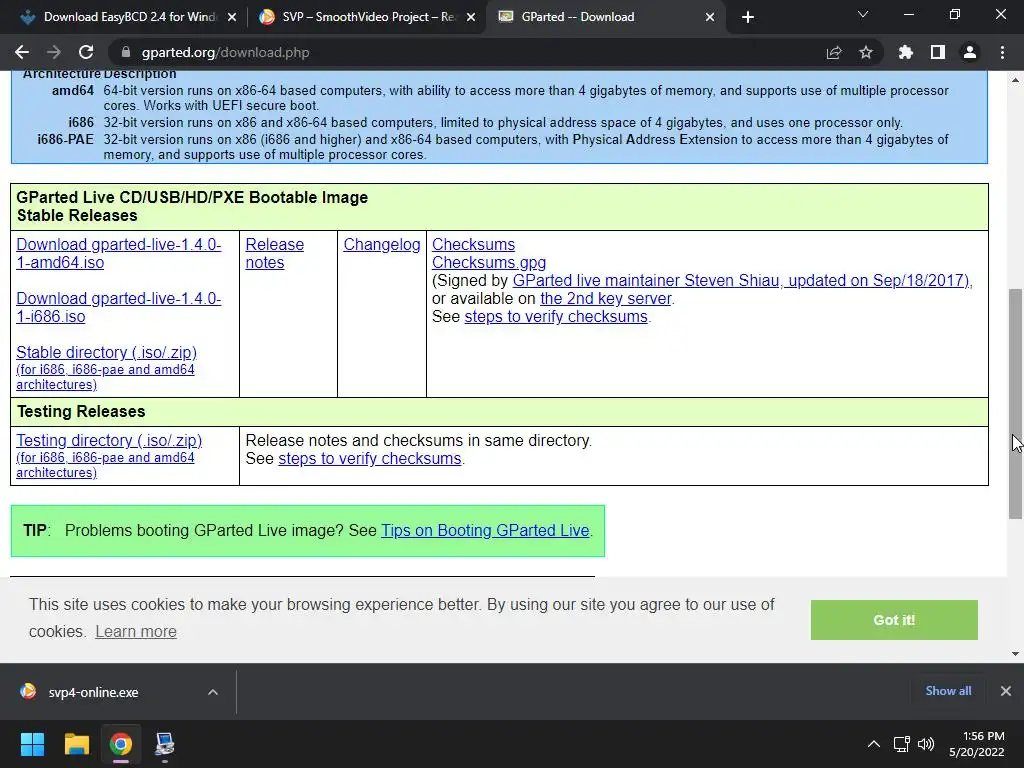Show hidden system tray icons
This screenshot has width=1024, height=768.
(873, 744)
